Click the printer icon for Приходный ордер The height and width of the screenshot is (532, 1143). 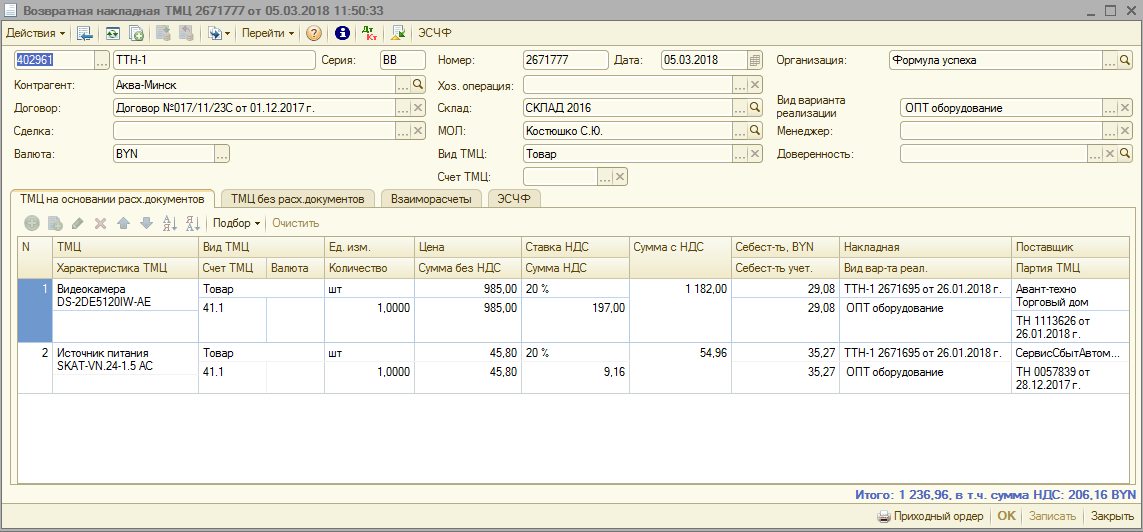883,517
